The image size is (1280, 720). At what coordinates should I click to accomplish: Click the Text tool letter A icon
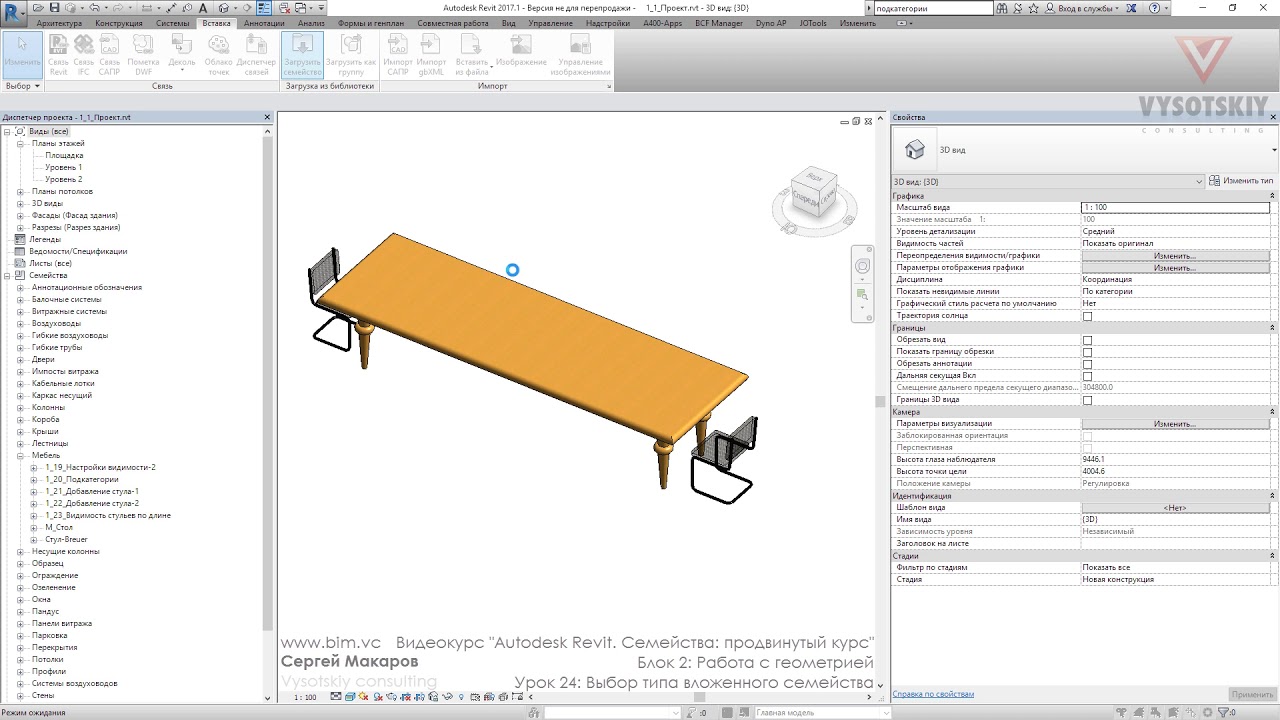(203, 8)
